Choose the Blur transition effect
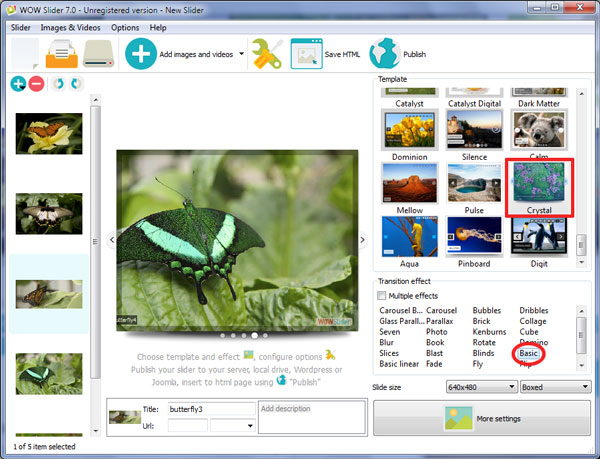 (x=386, y=342)
